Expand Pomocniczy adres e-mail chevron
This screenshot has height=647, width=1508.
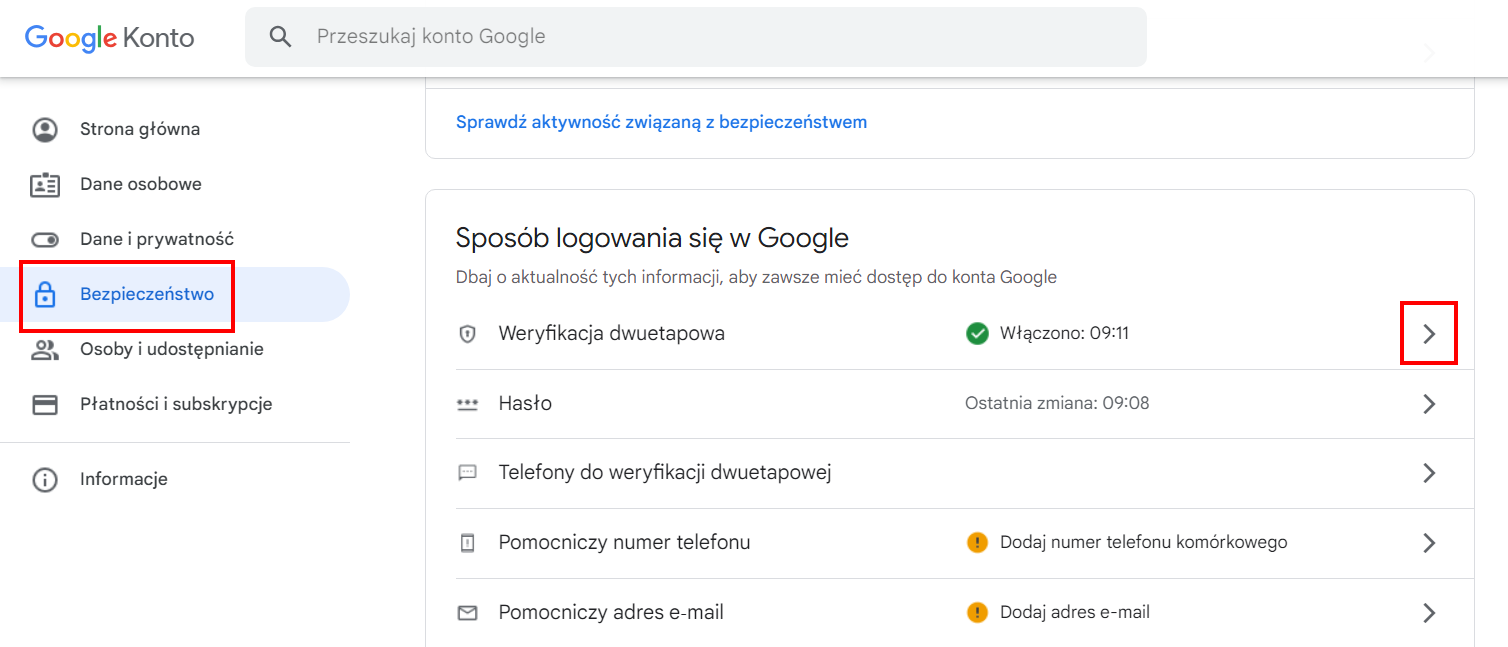coord(1429,612)
